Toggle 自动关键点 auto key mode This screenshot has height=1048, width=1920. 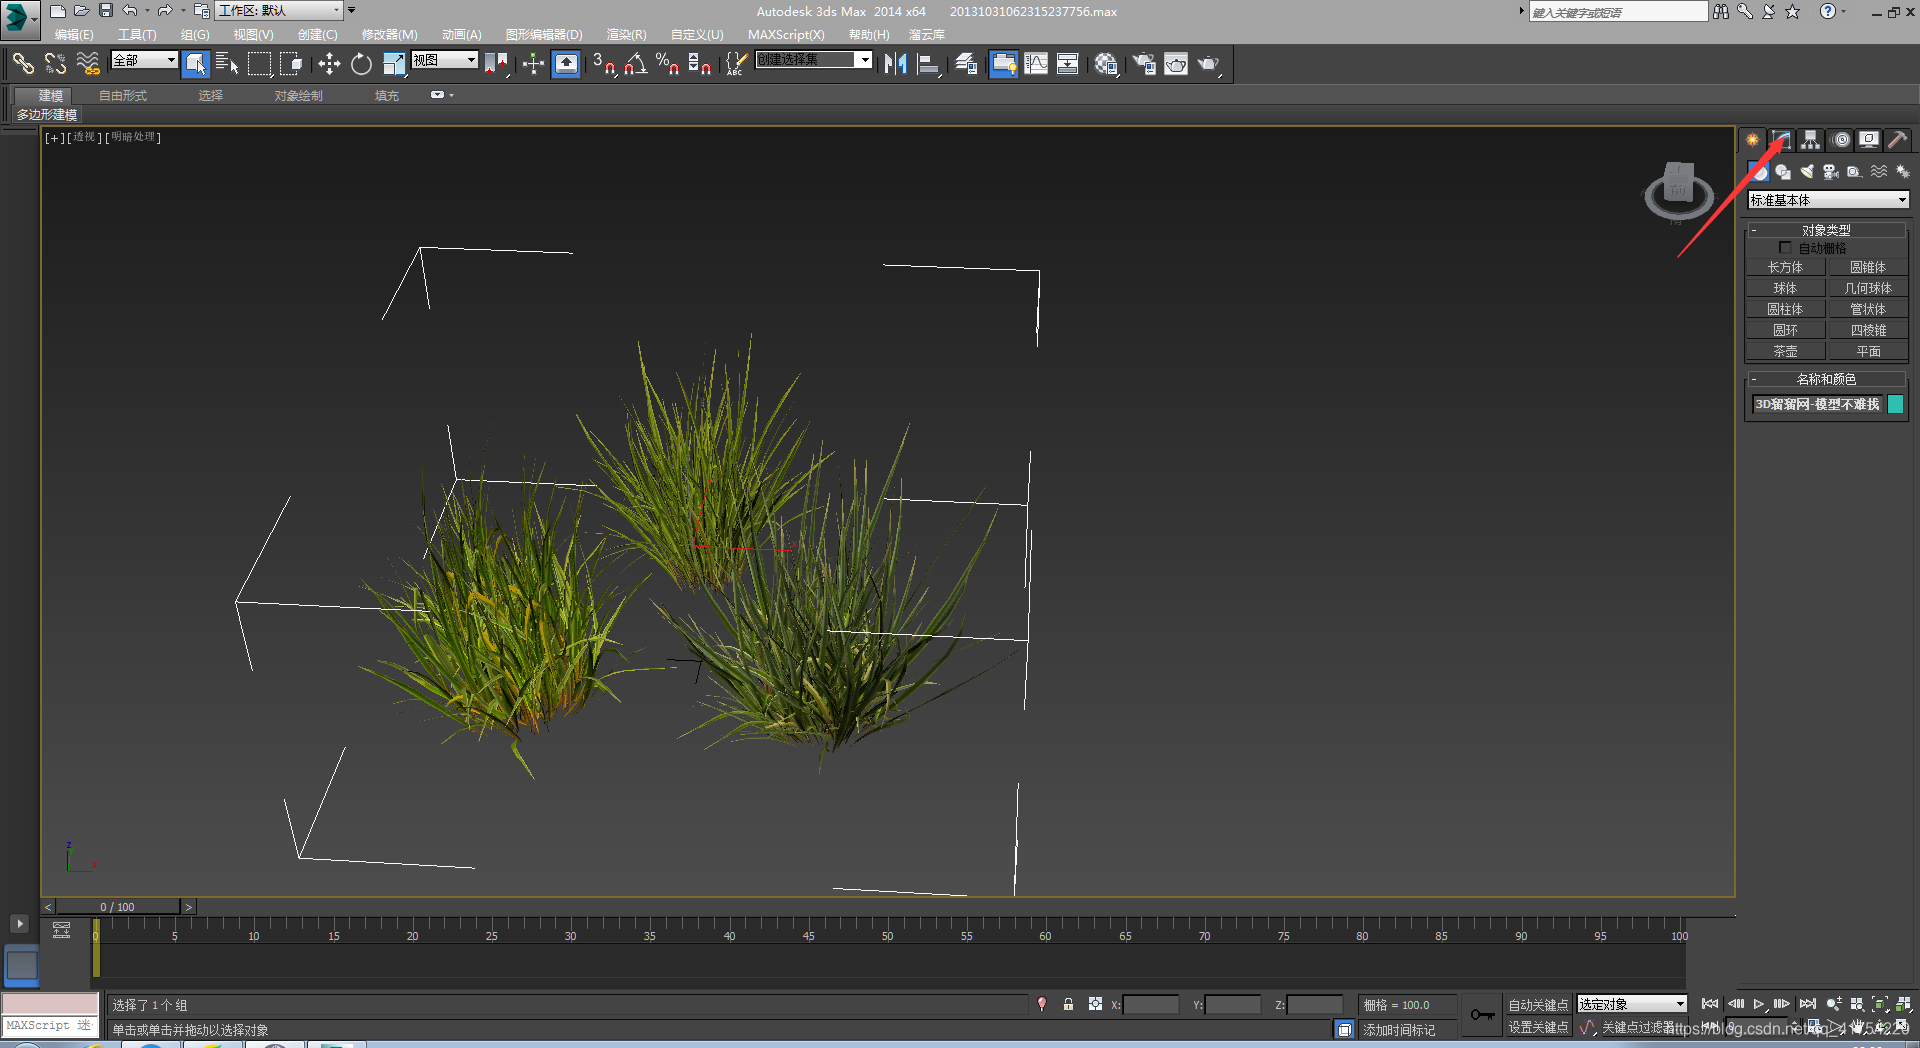coord(1537,1005)
